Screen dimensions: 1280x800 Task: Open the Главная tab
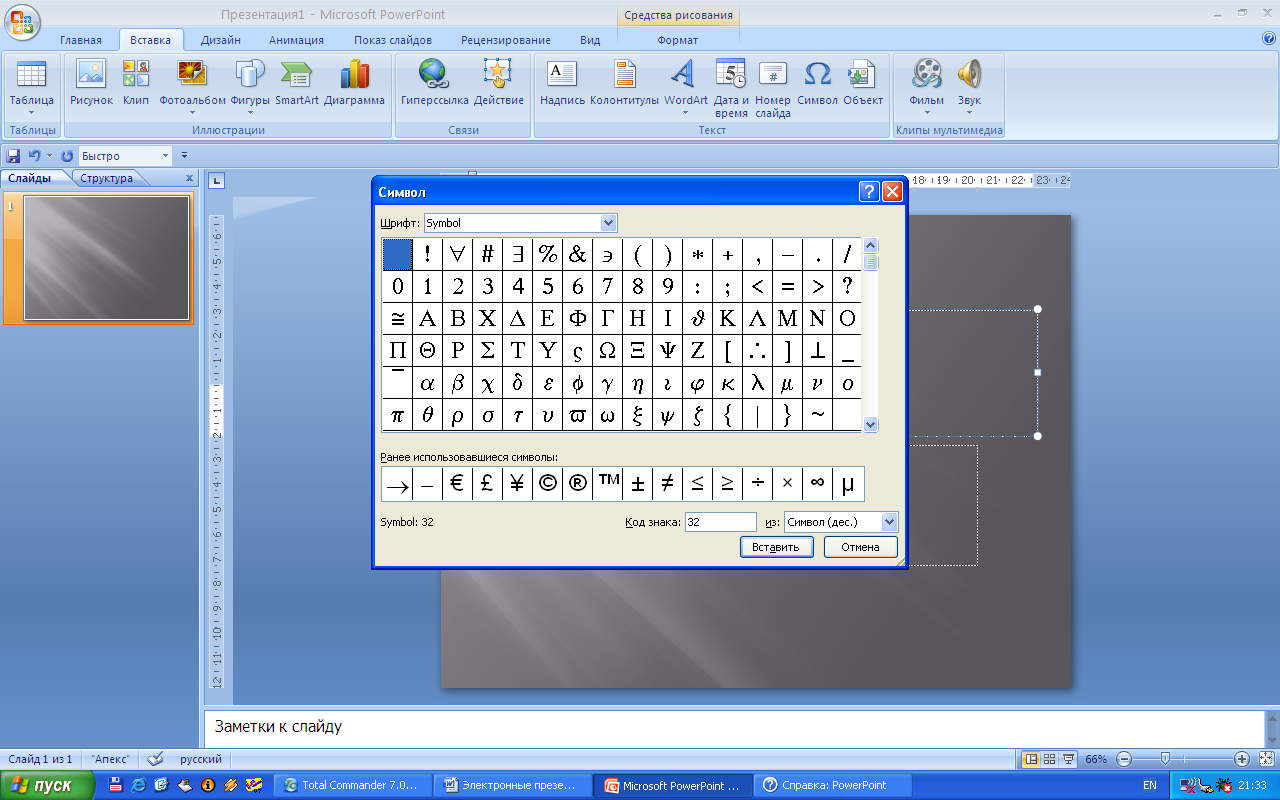pos(81,40)
